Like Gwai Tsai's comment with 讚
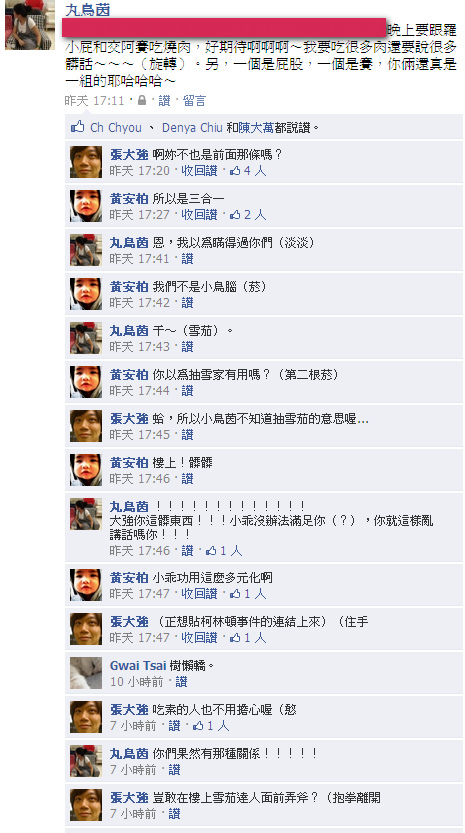The image size is (465, 833). point(181,682)
